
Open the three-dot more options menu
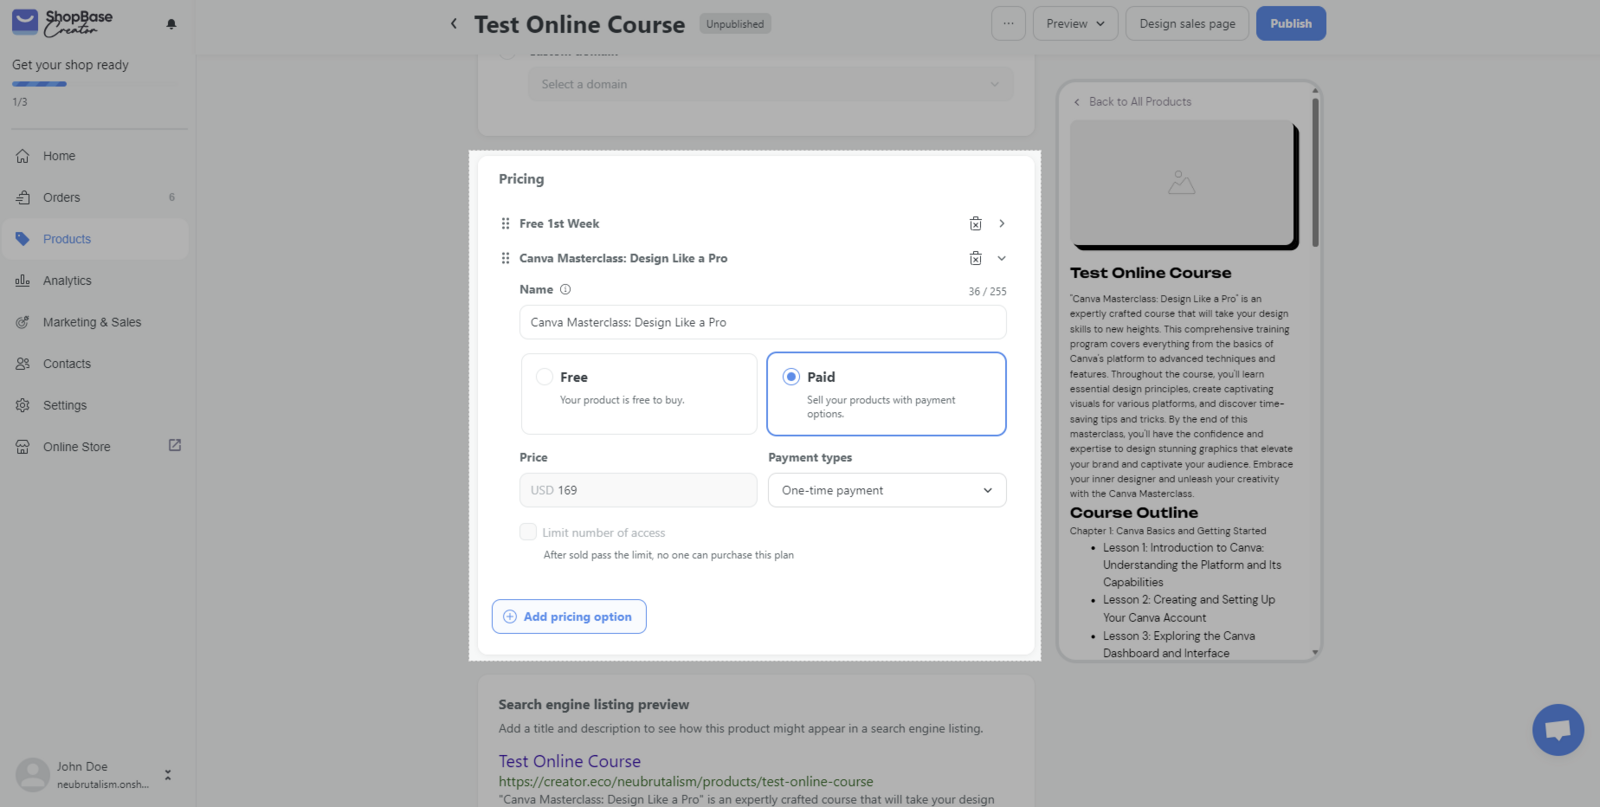[x=1008, y=24]
